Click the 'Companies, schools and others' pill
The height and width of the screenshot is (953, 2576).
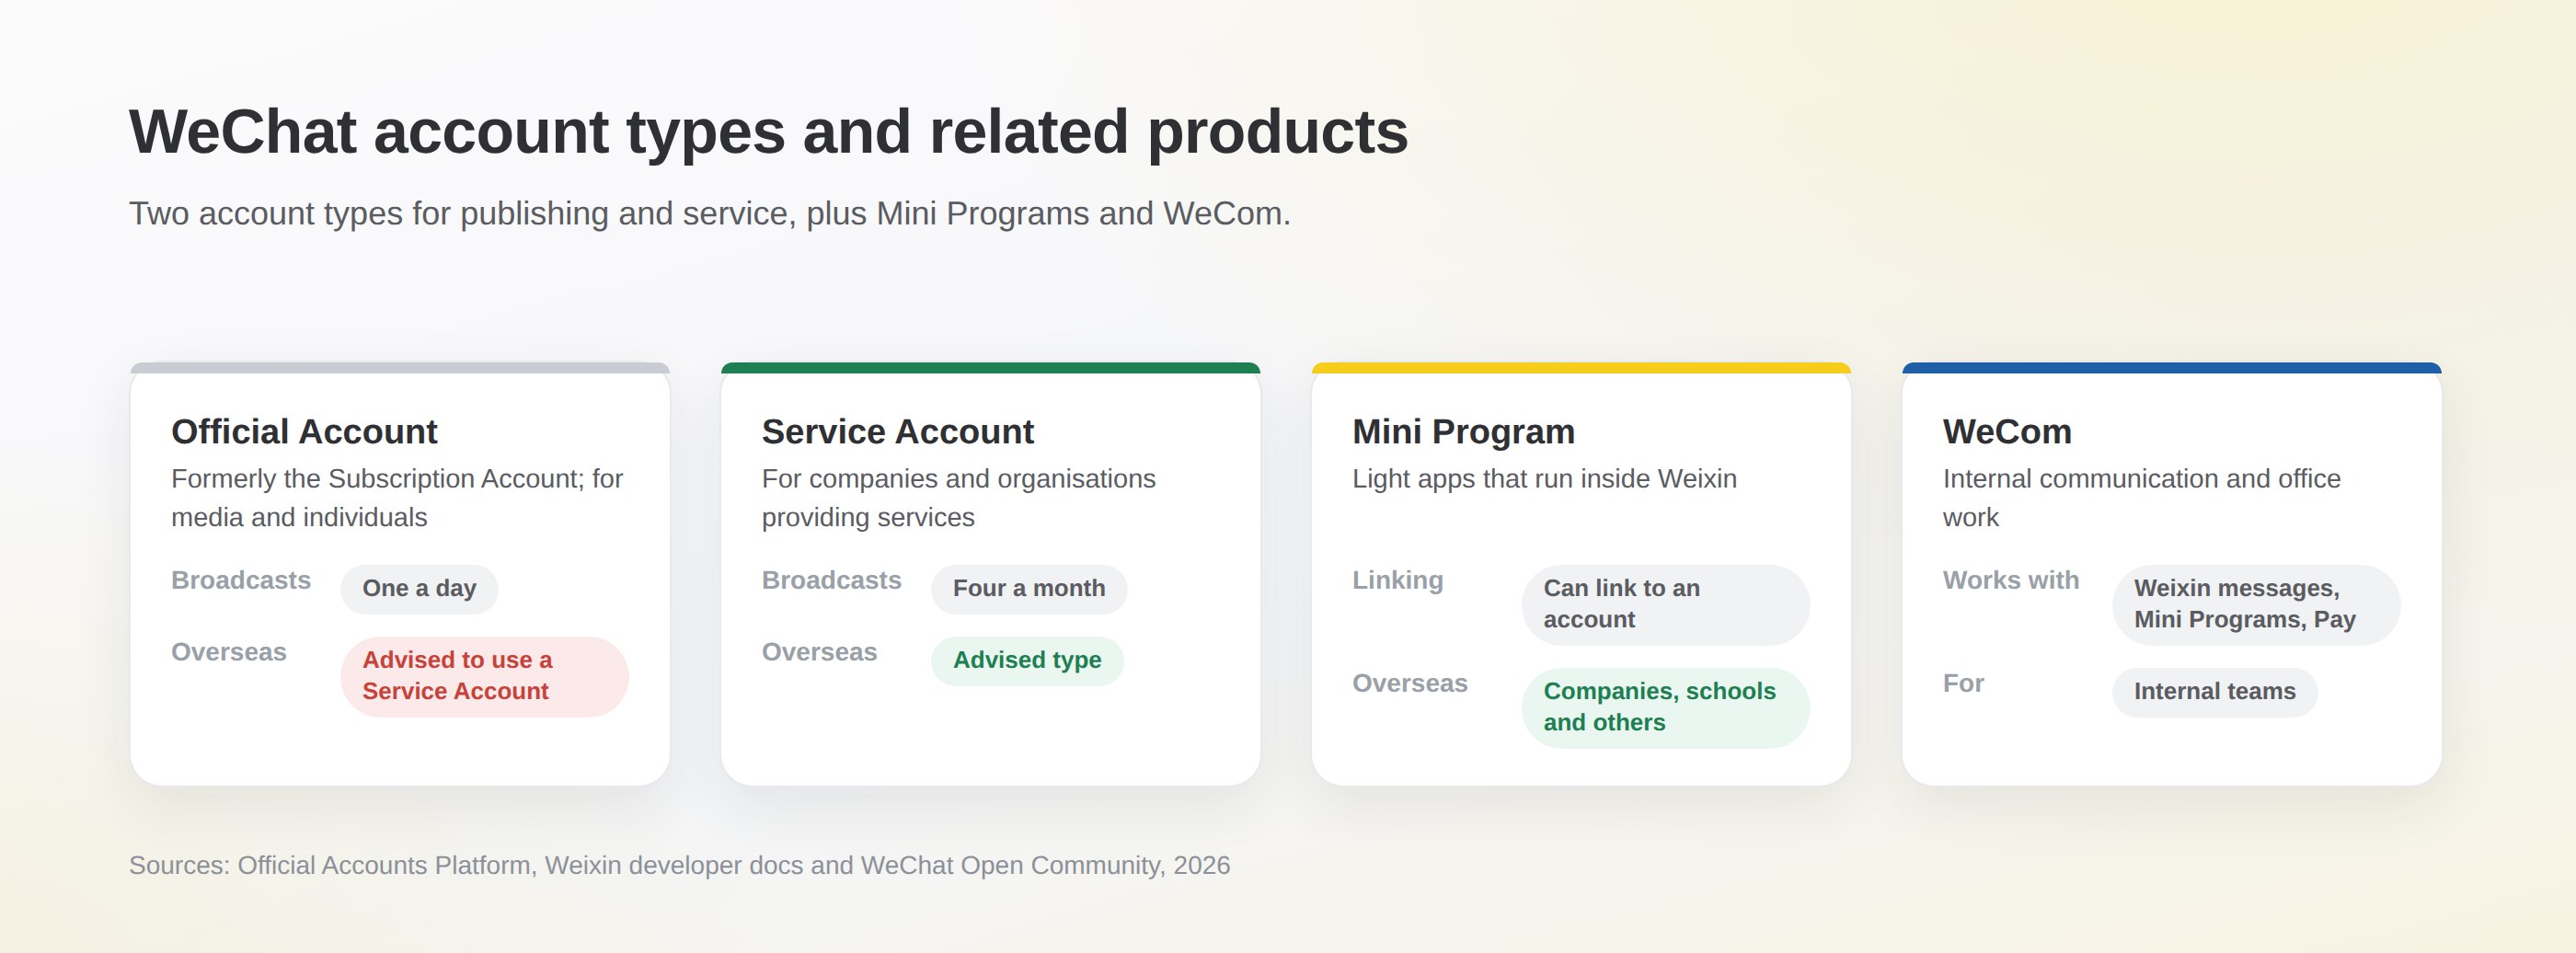1666,708
